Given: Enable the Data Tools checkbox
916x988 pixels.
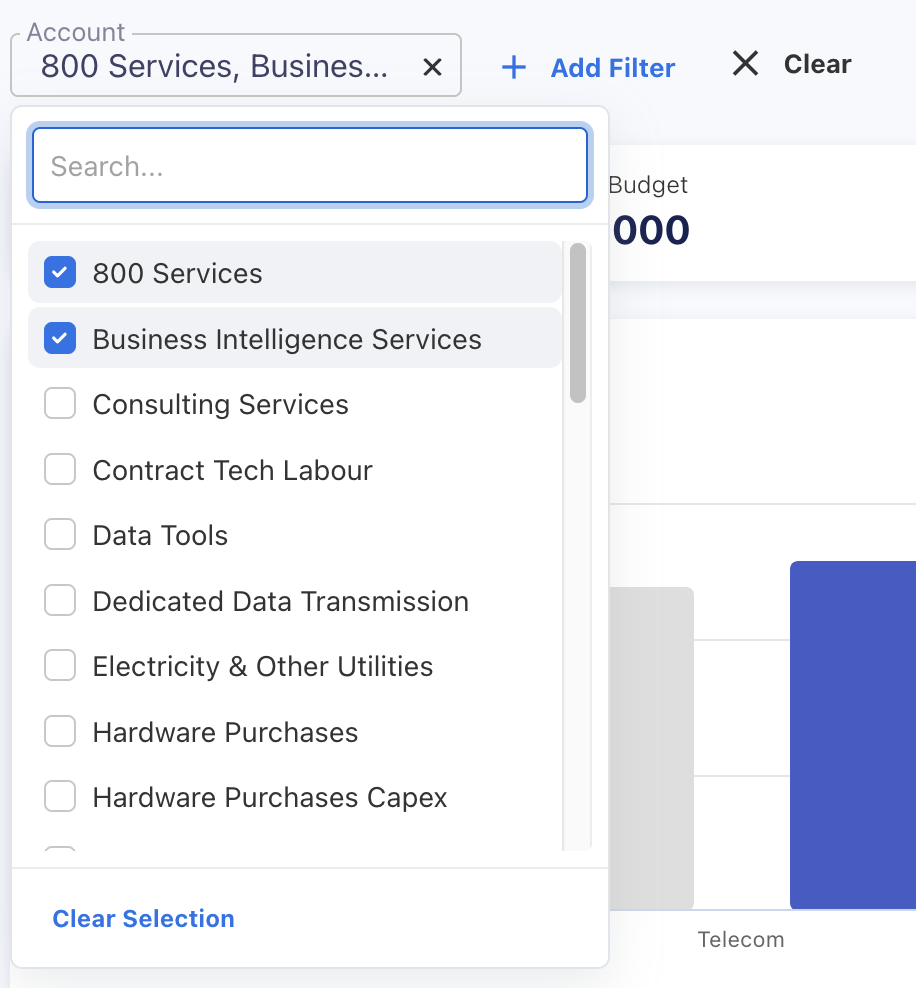Looking at the screenshot, I should 60,535.
